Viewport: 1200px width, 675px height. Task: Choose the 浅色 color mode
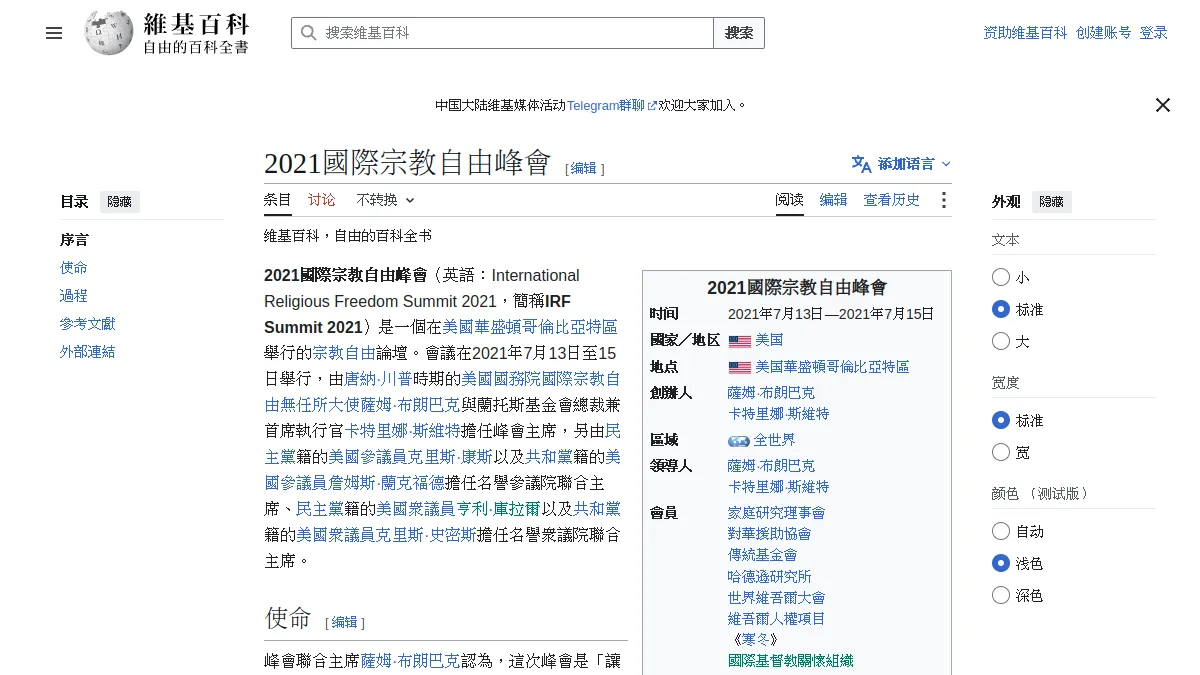pos(1001,563)
